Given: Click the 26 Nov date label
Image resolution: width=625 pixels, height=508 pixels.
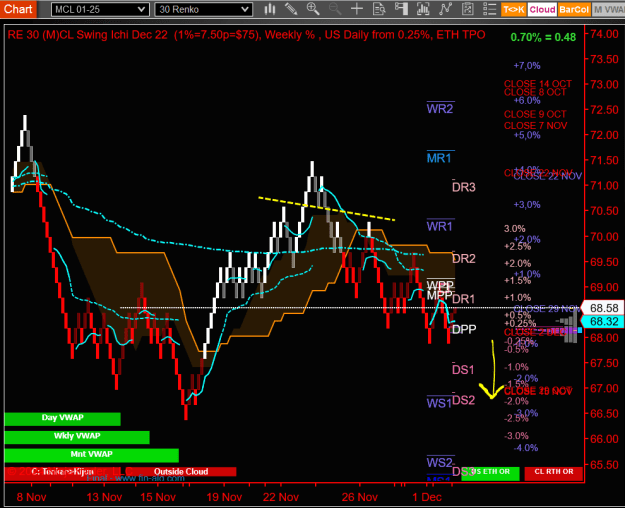Looking at the screenshot, I should point(360,497).
